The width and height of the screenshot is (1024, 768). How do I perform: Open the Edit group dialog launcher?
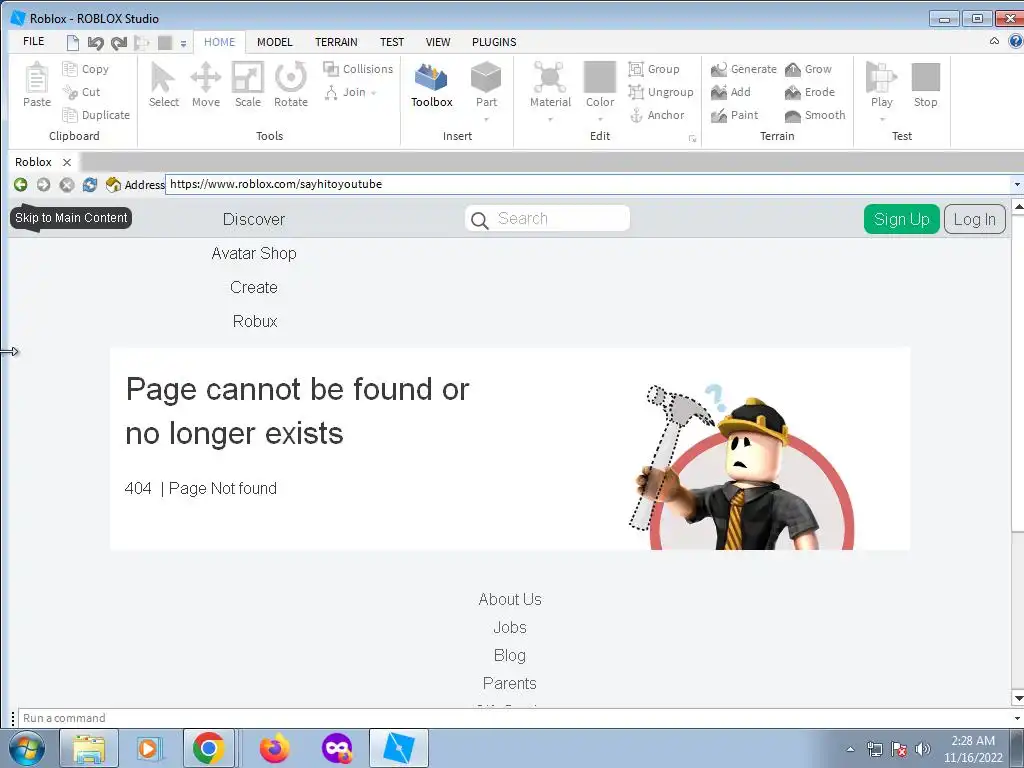click(x=692, y=138)
